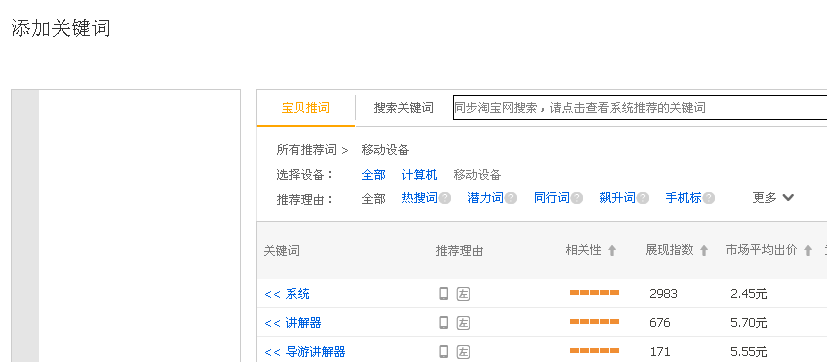The height and width of the screenshot is (362, 827).
Task: Add keyword << 导游讲解器
Action: [305, 351]
